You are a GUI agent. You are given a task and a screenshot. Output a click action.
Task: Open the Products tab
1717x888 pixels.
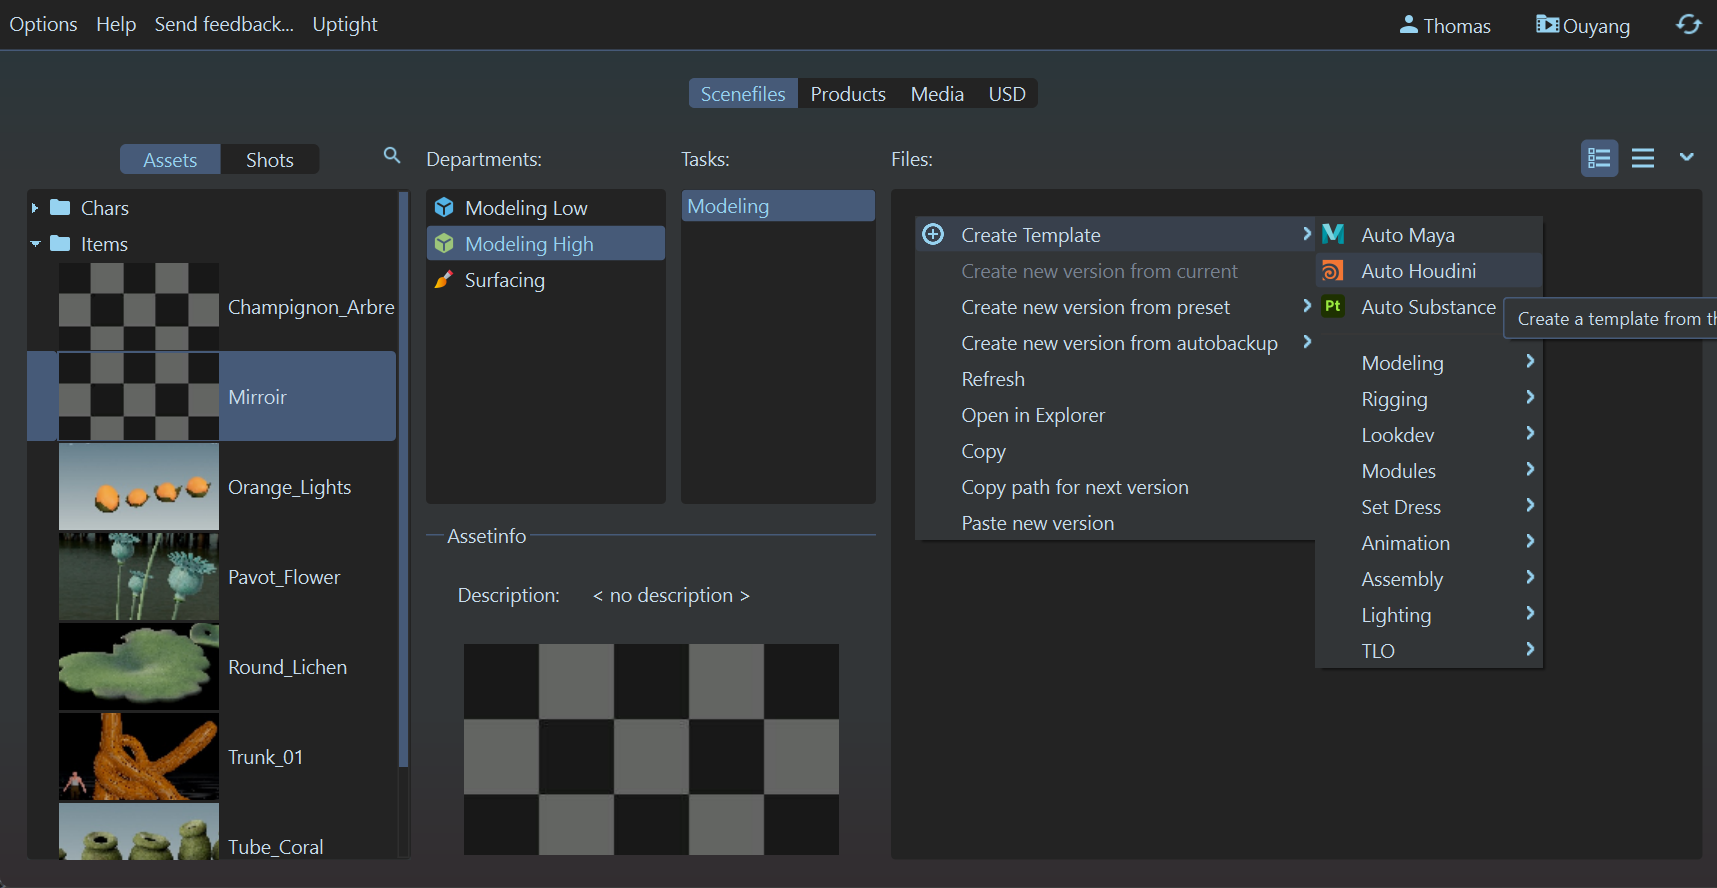(x=847, y=94)
